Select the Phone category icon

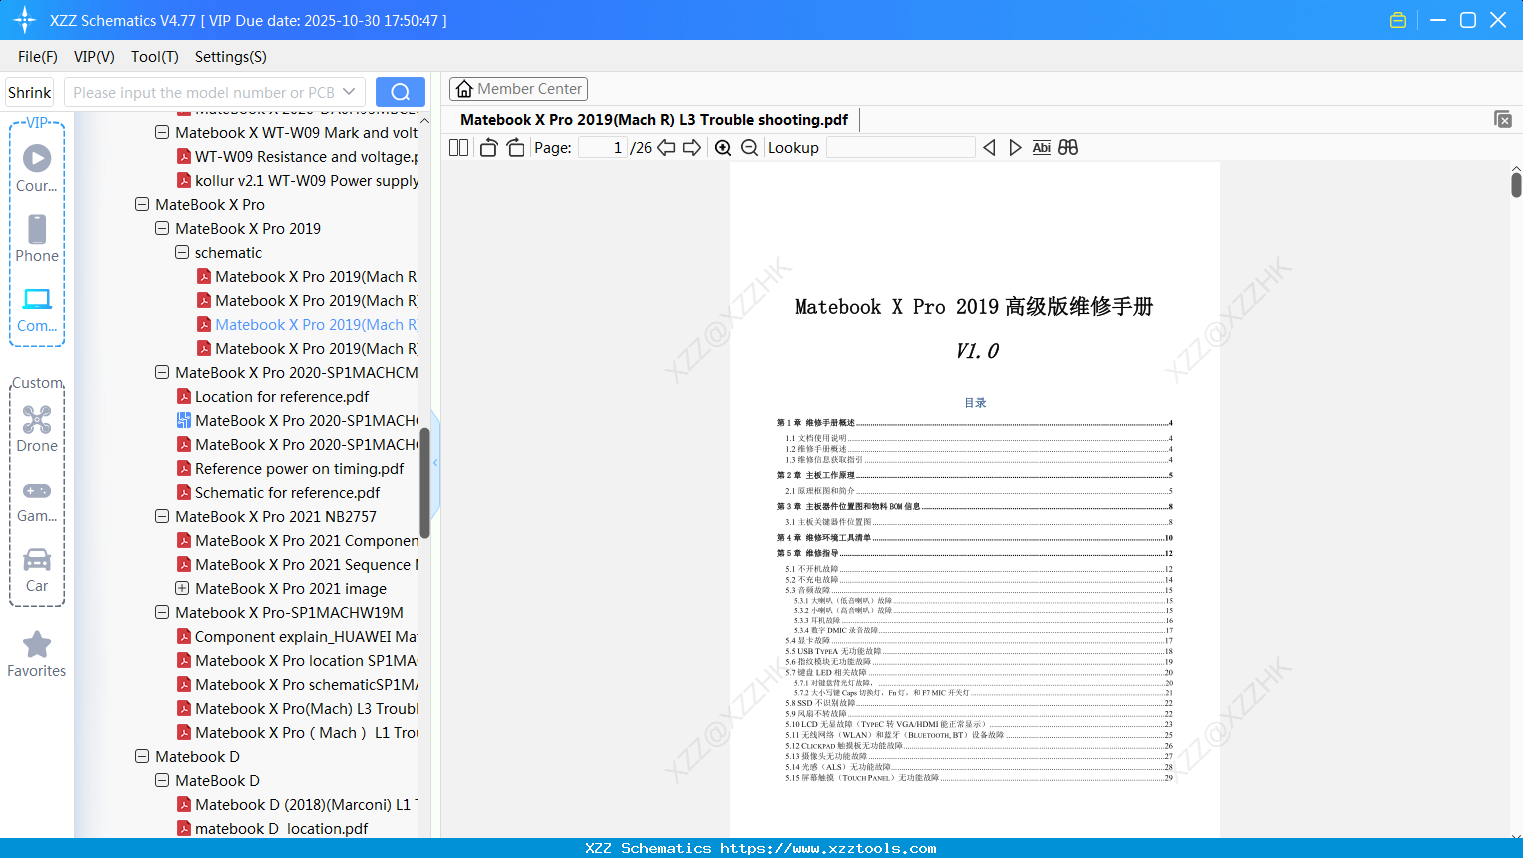click(37, 238)
